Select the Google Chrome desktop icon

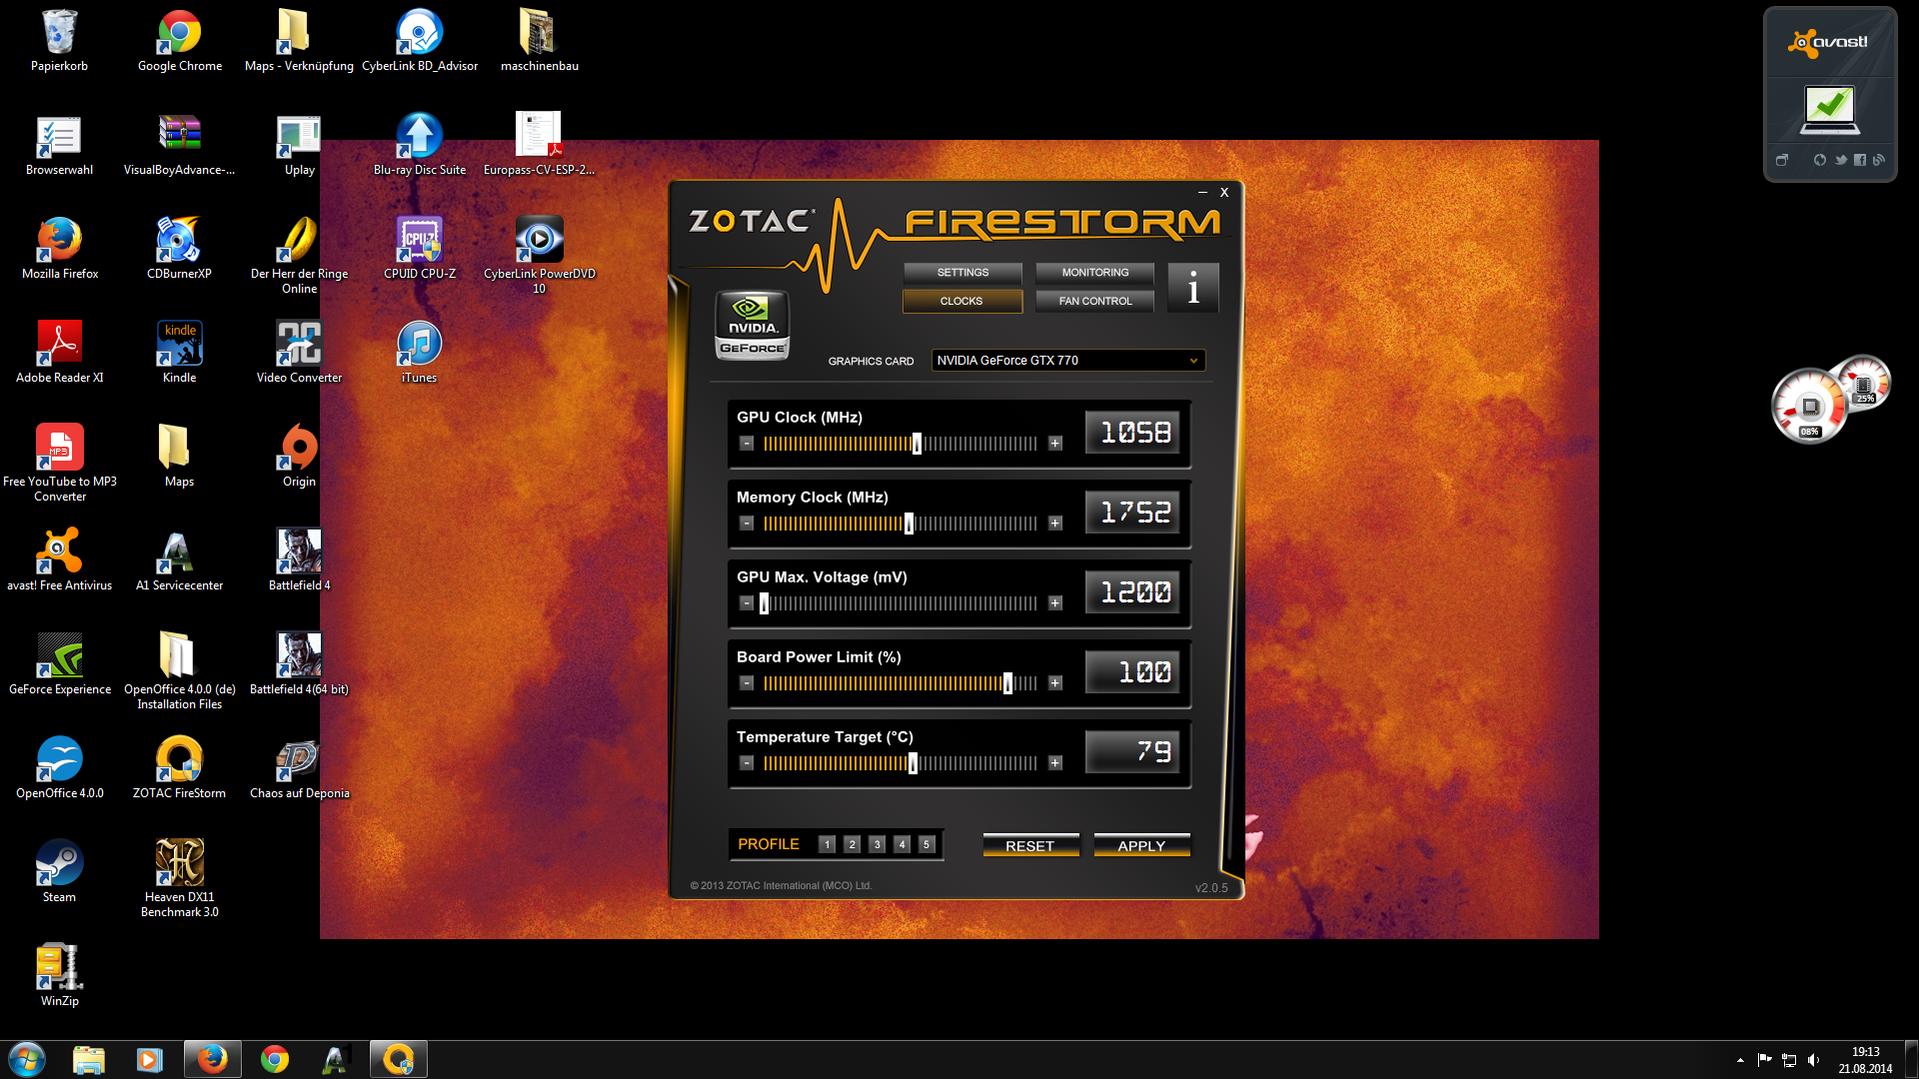point(179,41)
